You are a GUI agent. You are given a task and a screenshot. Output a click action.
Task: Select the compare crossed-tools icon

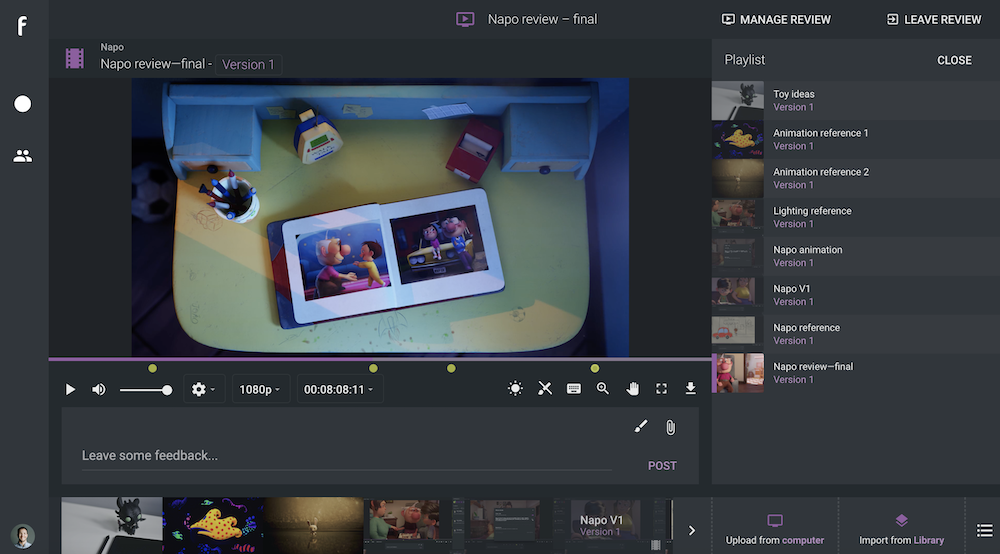pos(545,388)
